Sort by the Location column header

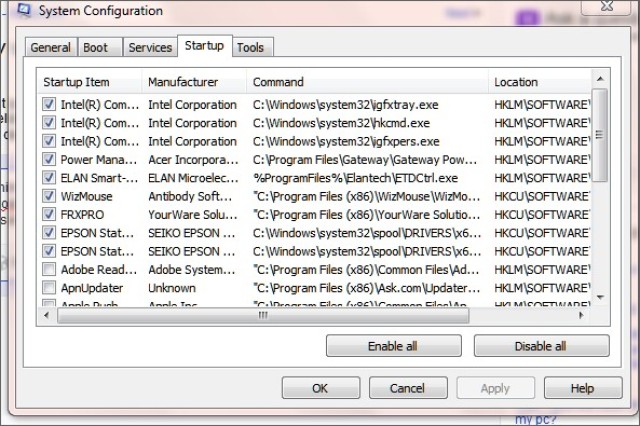click(540, 82)
